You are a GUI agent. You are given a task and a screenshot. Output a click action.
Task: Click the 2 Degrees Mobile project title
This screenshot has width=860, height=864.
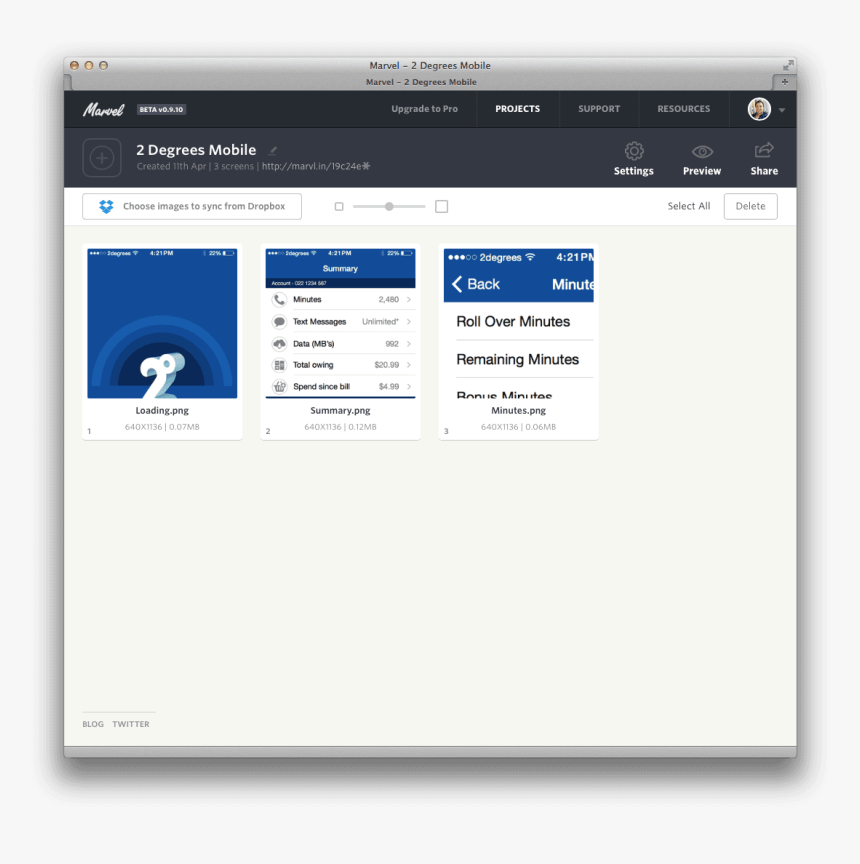pyautogui.click(x=196, y=150)
